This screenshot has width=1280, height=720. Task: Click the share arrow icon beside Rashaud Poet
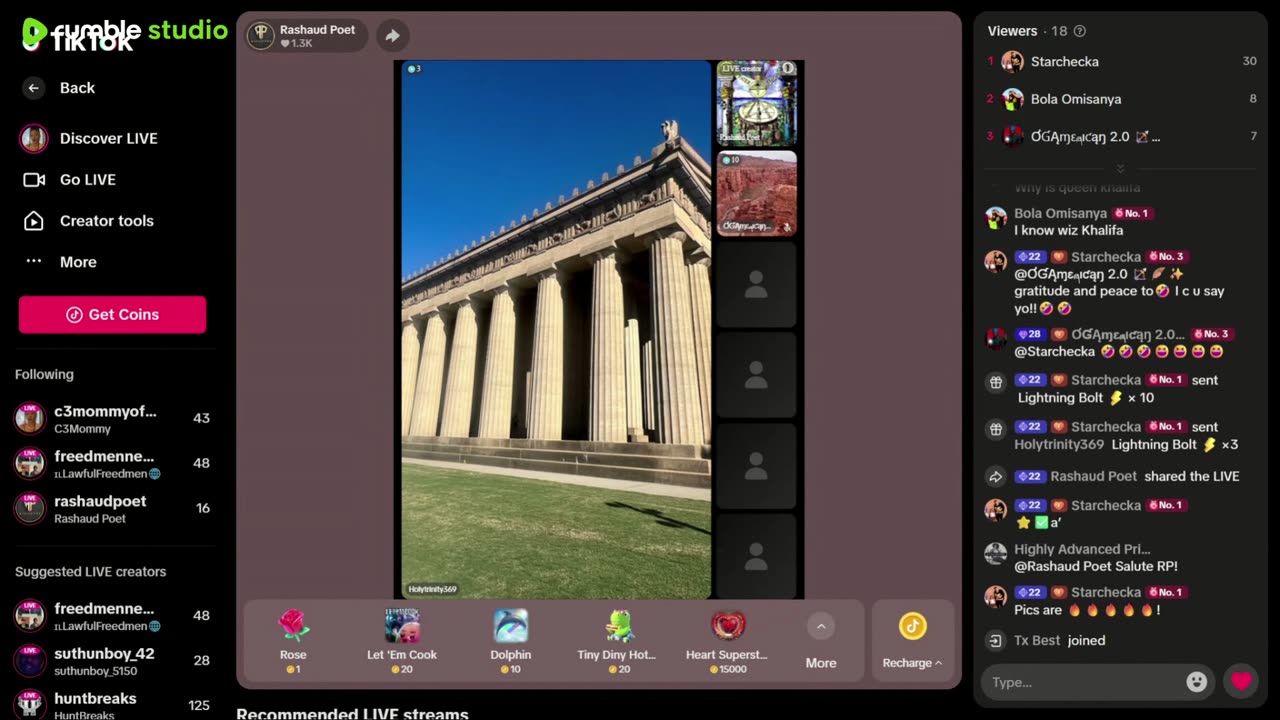(392, 36)
